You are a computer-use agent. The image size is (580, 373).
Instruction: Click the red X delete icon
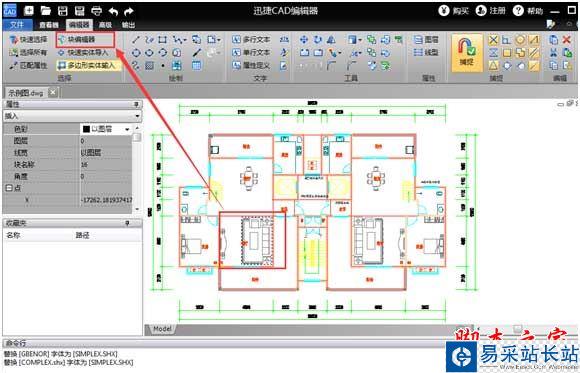point(566,40)
